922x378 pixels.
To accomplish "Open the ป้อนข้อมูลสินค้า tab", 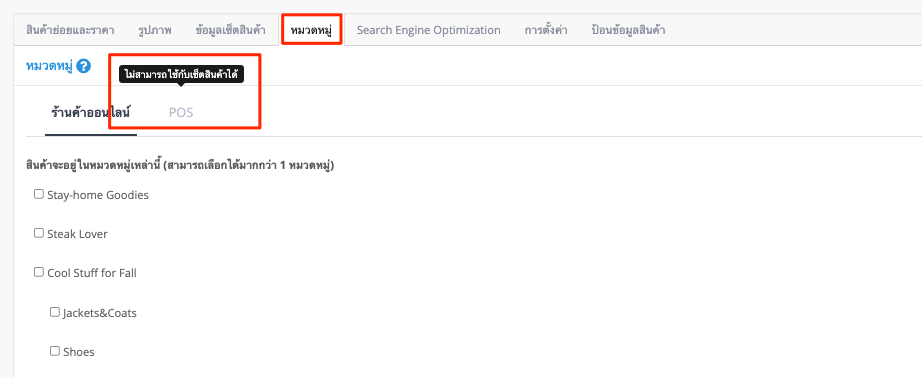I will pyautogui.click(x=629, y=30).
